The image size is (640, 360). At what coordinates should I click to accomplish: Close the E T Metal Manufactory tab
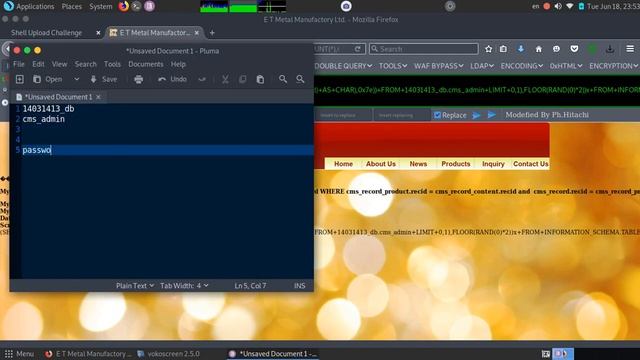[x=197, y=33]
